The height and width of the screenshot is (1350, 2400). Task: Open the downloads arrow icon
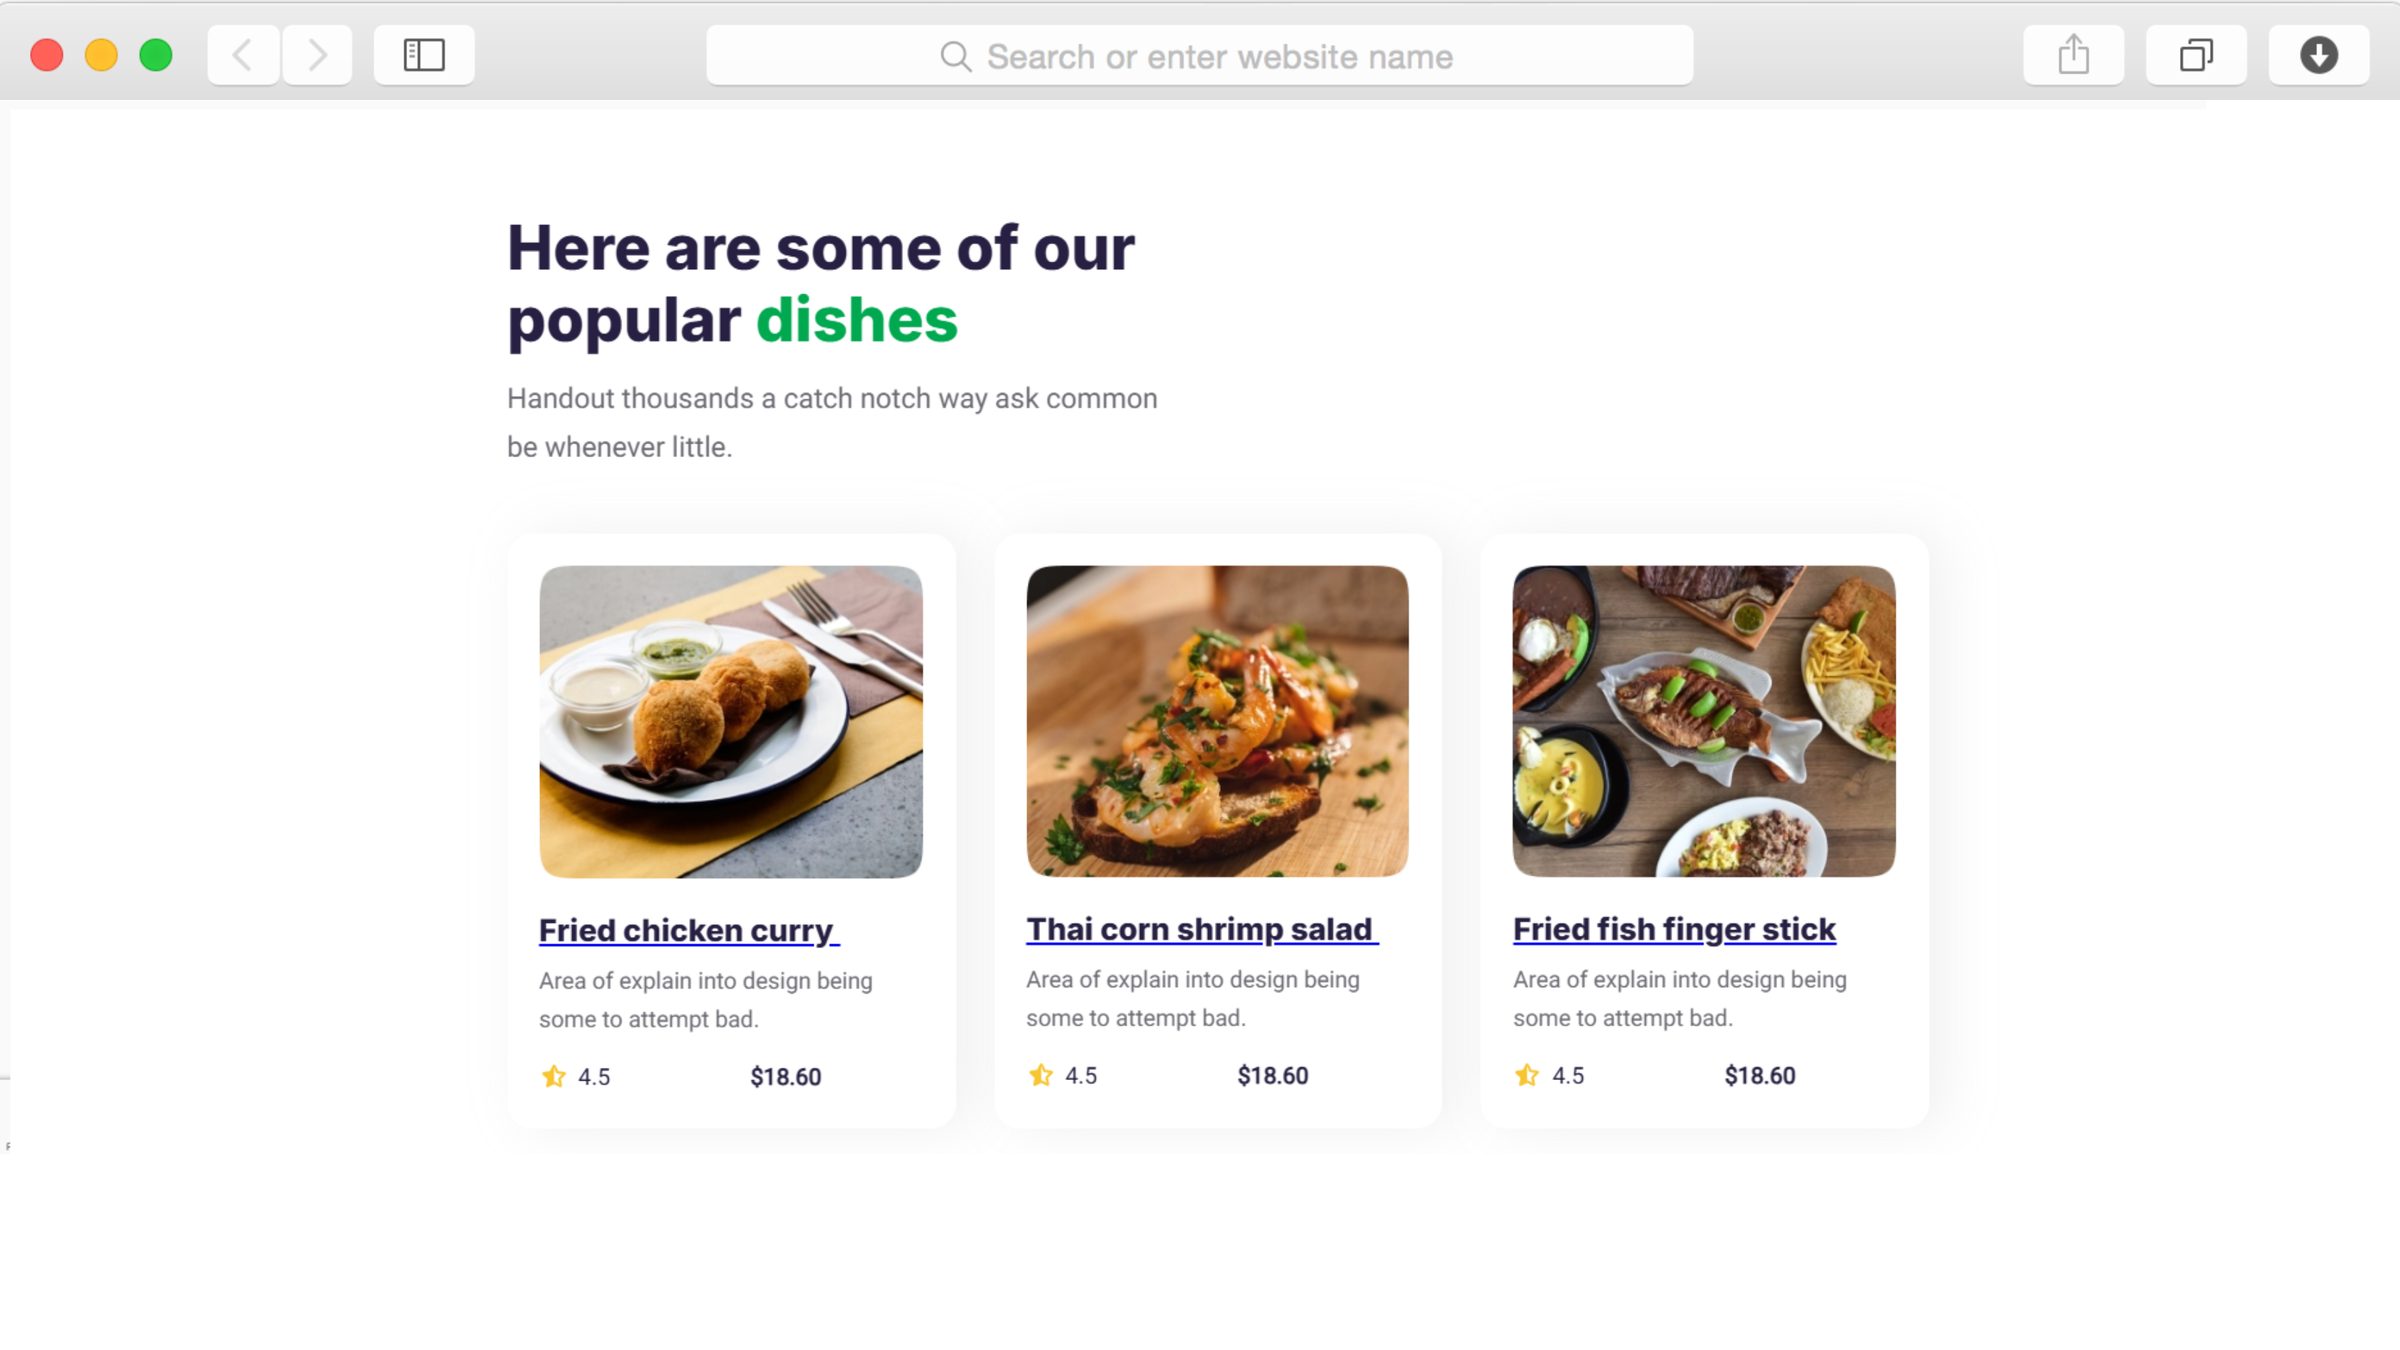2318,55
